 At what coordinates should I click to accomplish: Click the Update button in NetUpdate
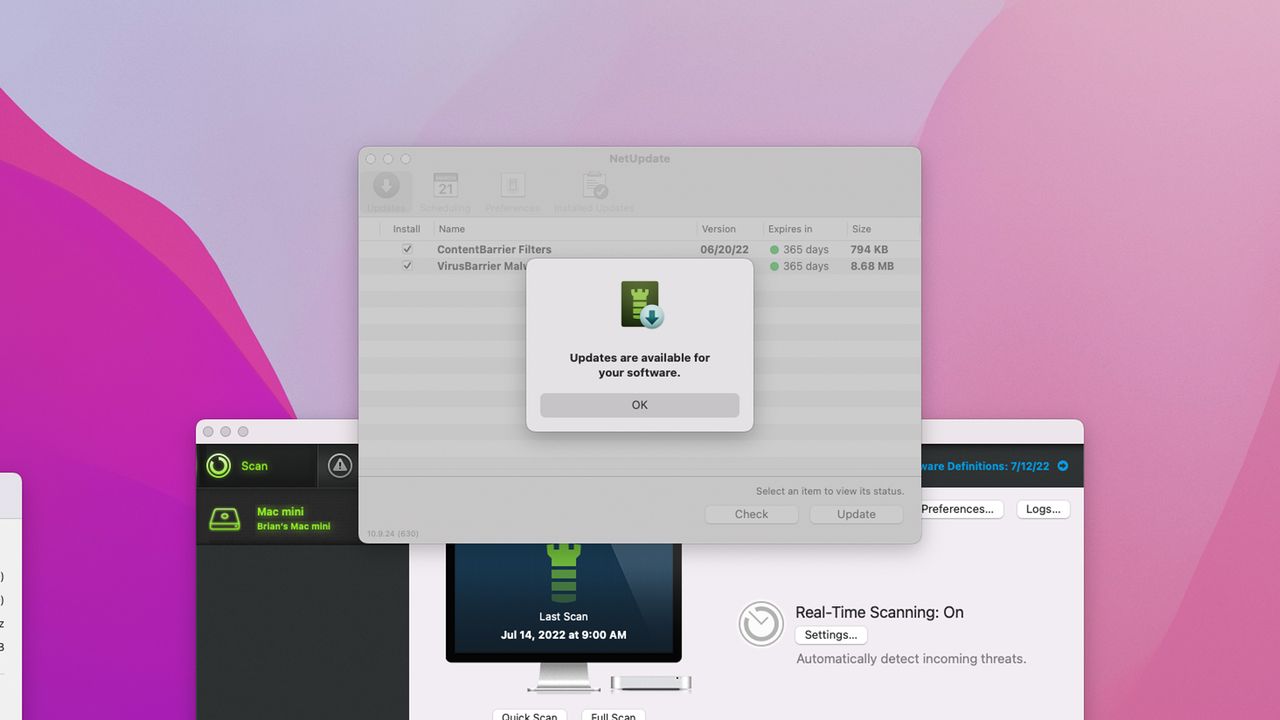pos(856,514)
